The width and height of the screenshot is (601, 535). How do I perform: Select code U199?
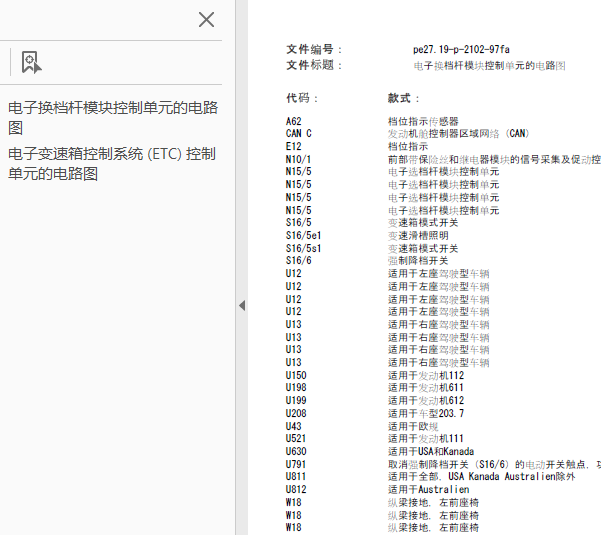point(296,400)
